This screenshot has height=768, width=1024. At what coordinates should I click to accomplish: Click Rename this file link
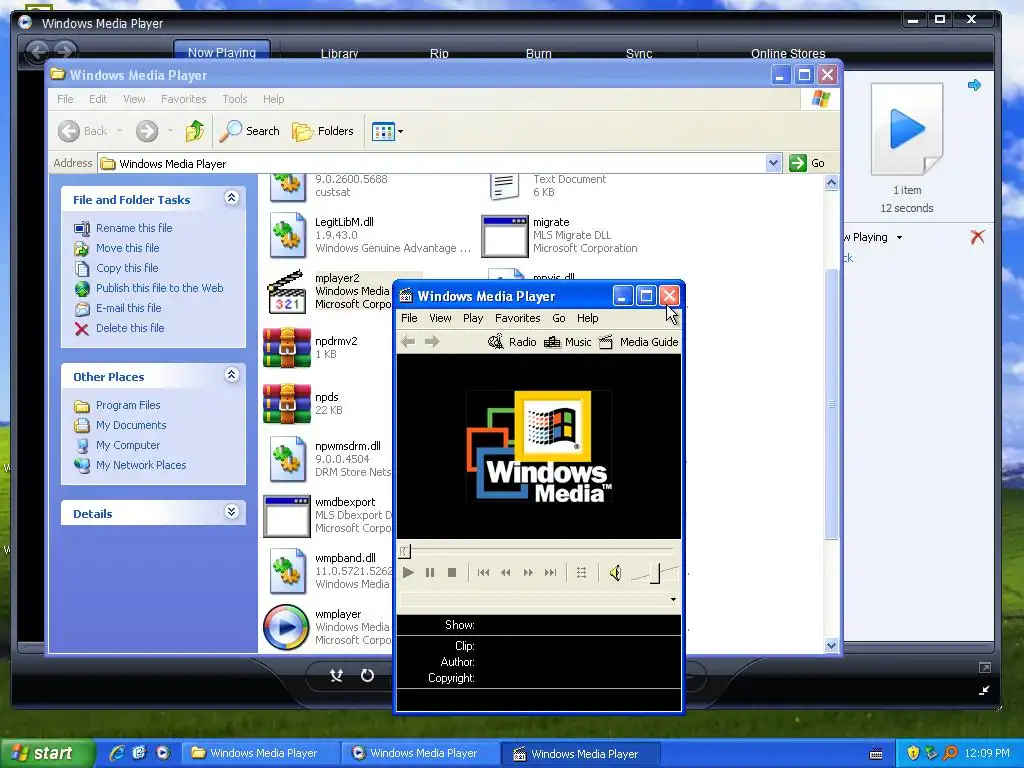[134, 228]
